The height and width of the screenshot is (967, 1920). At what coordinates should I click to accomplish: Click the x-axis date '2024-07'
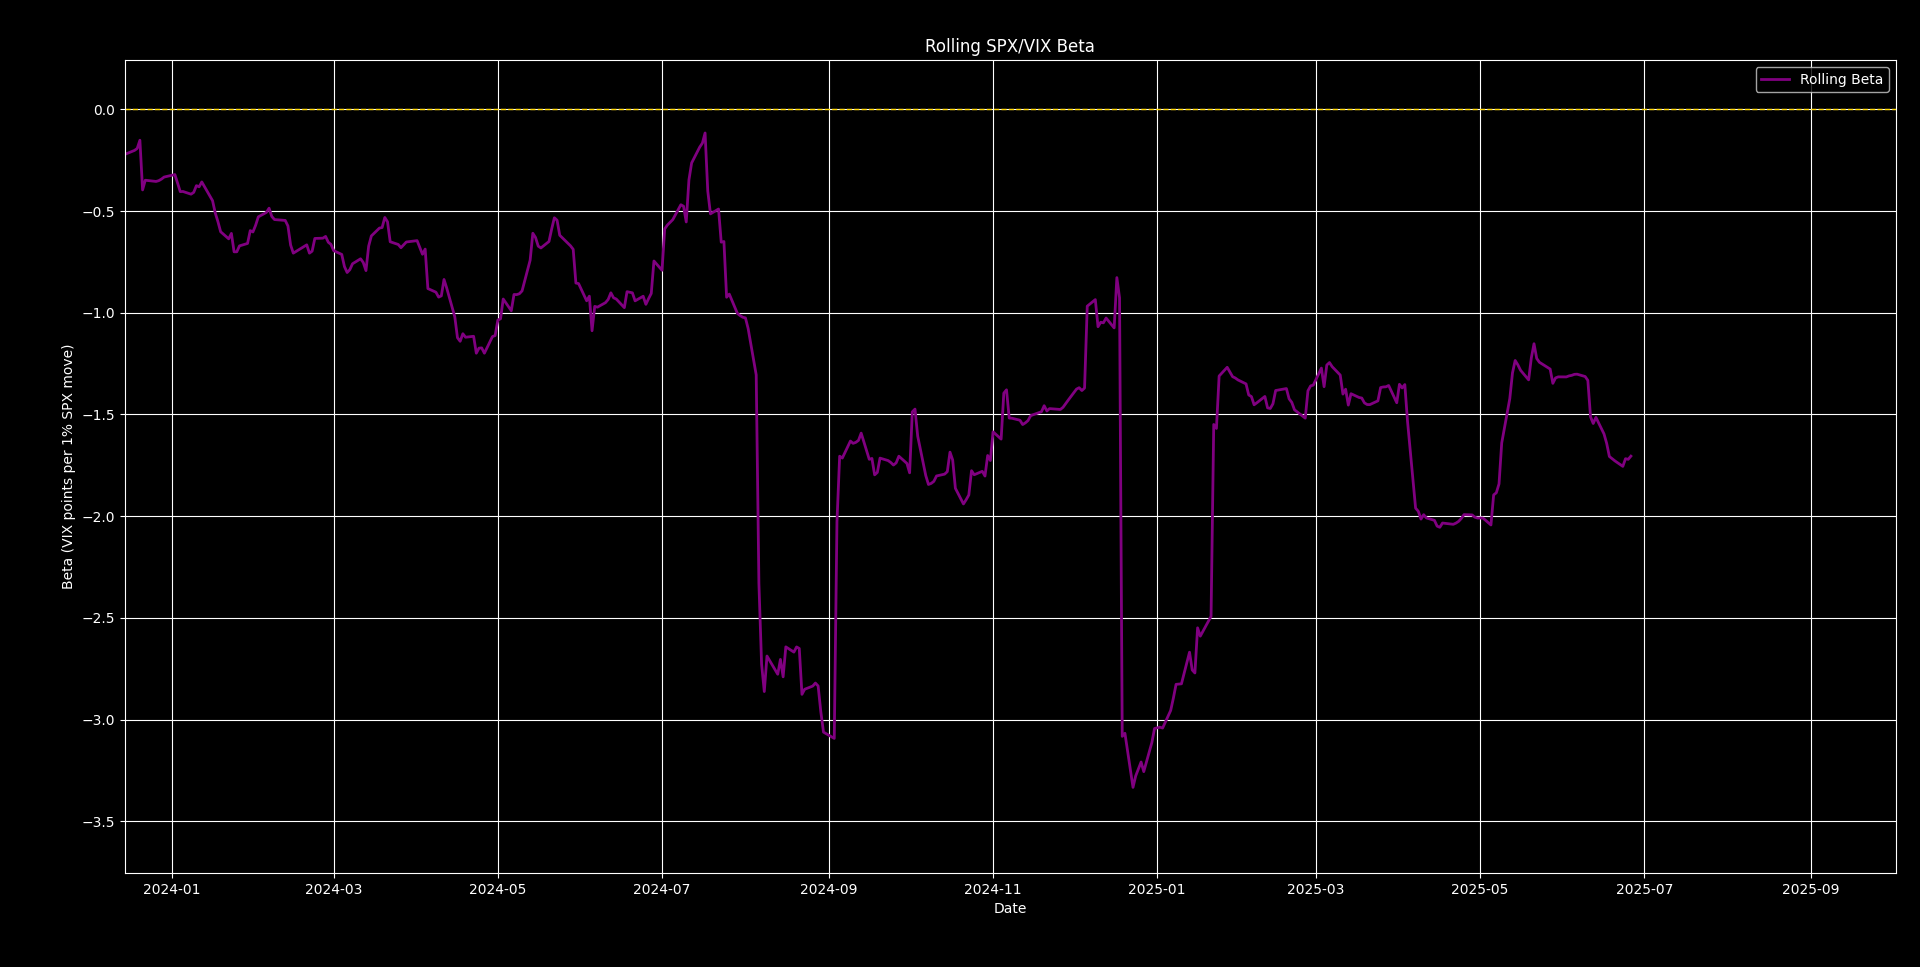coord(662,889)
